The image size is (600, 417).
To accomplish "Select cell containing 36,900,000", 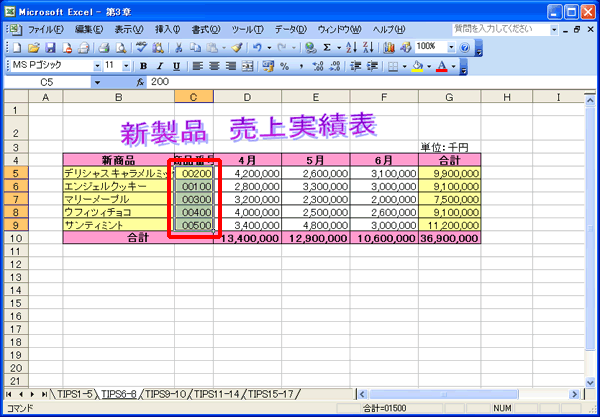I will click(x=449, y=238).
